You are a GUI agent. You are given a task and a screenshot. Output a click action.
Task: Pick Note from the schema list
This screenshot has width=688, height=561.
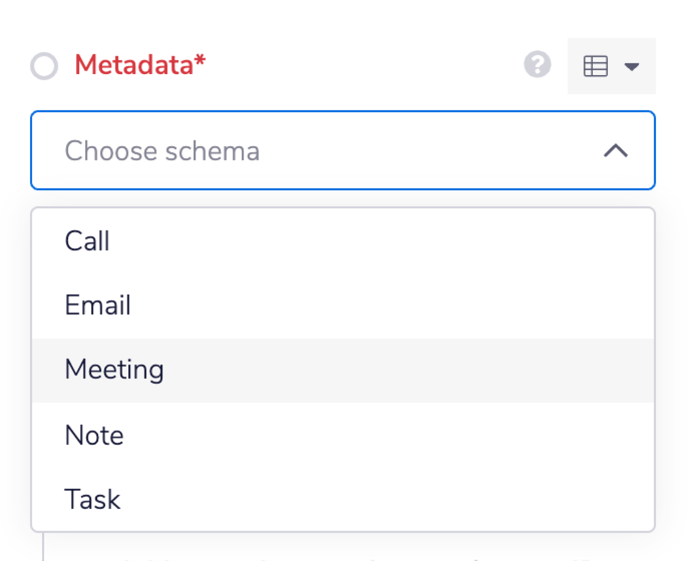tap(343, 435)
